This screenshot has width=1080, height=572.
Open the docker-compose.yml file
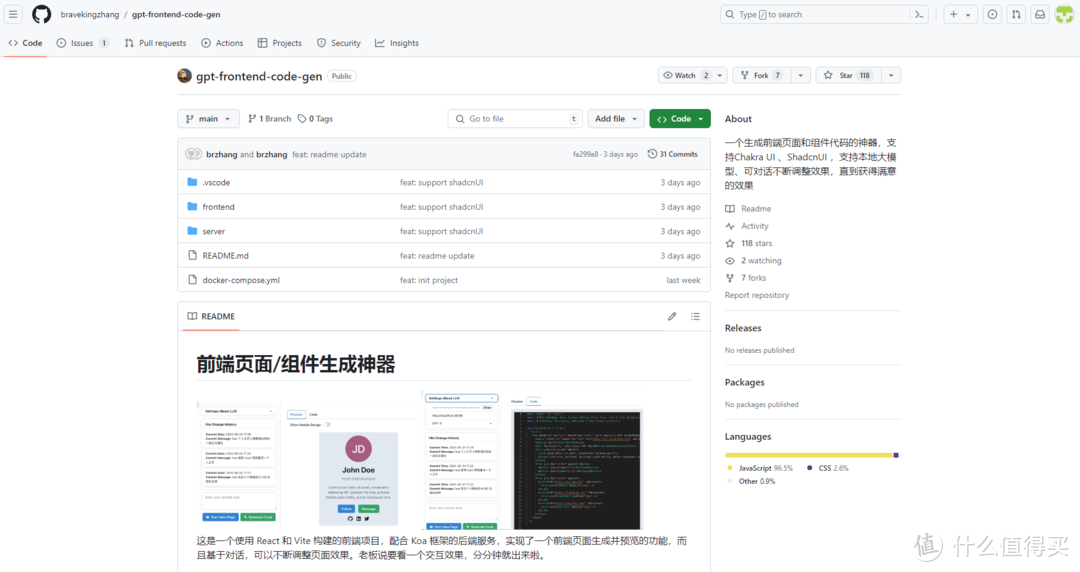tap(241, 280)
